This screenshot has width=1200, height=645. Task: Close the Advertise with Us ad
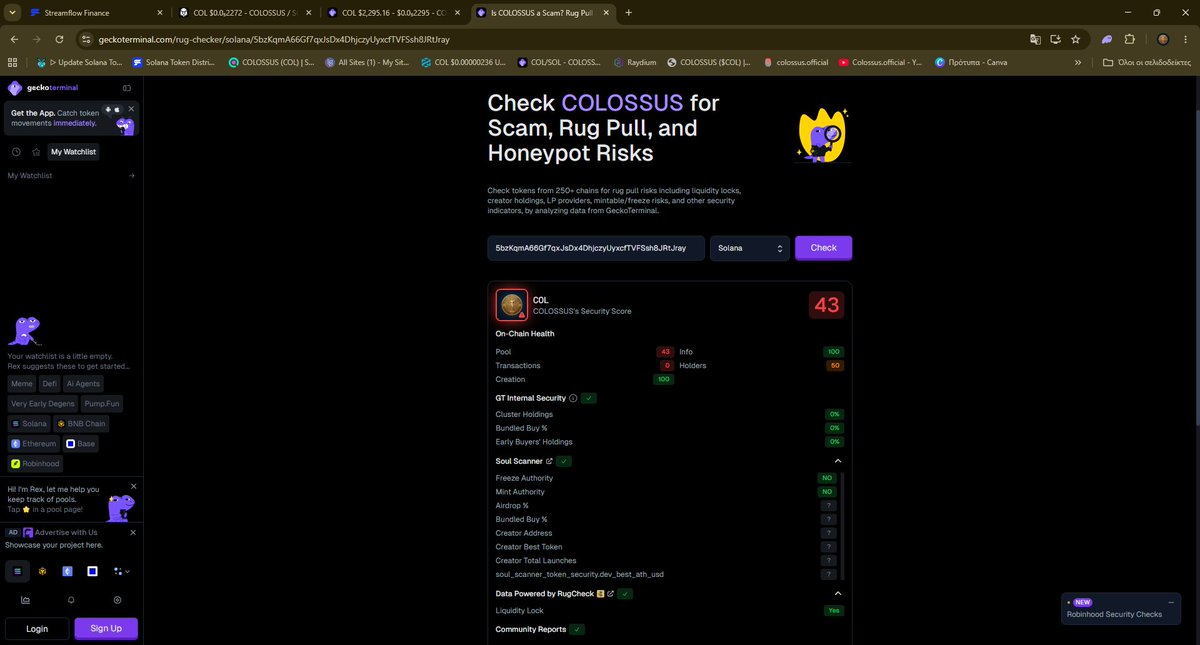coord(131,533)
